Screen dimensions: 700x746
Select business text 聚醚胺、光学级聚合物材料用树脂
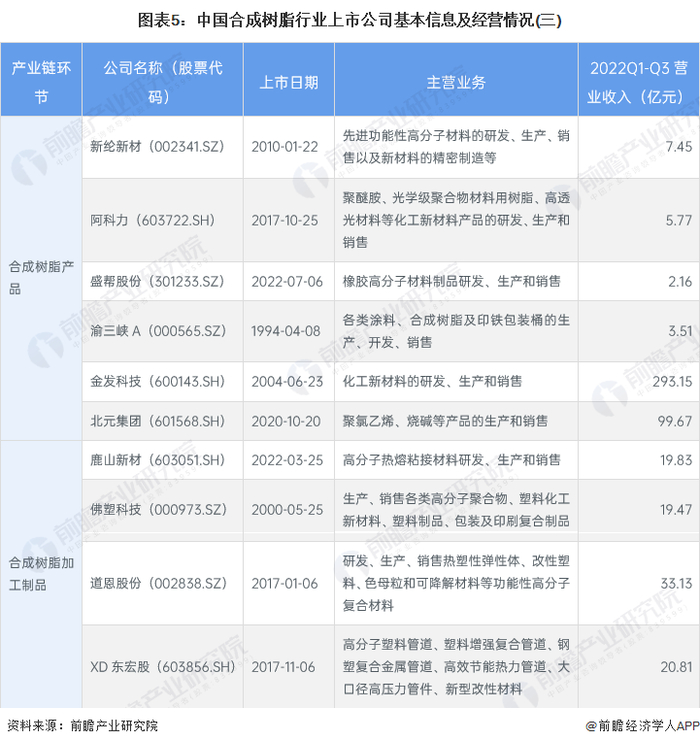[438, 198]
